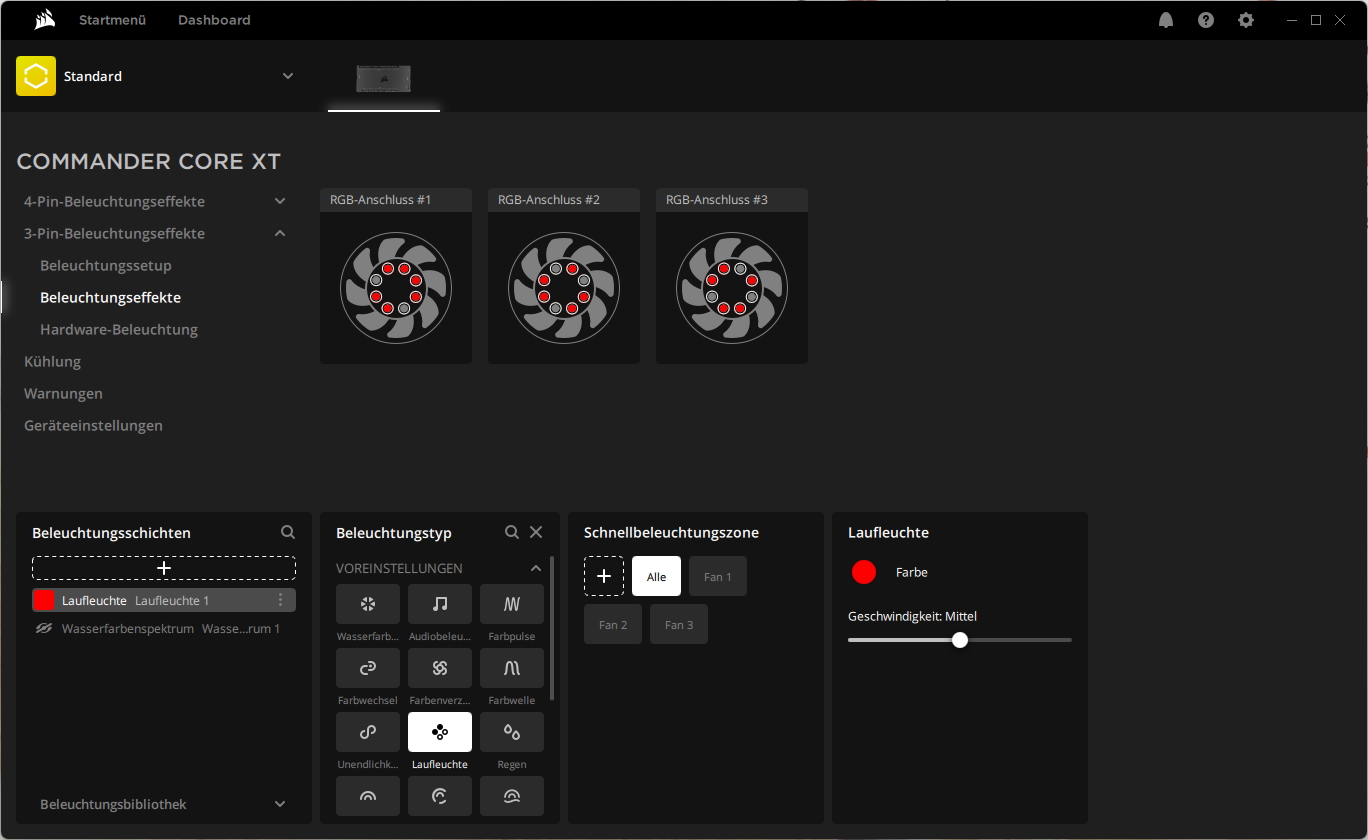Image resolution: width=1368 pixels, height=840 pixels.
Task: Open Geräteeinstellungen in sidebar
Action: (93, 425)
